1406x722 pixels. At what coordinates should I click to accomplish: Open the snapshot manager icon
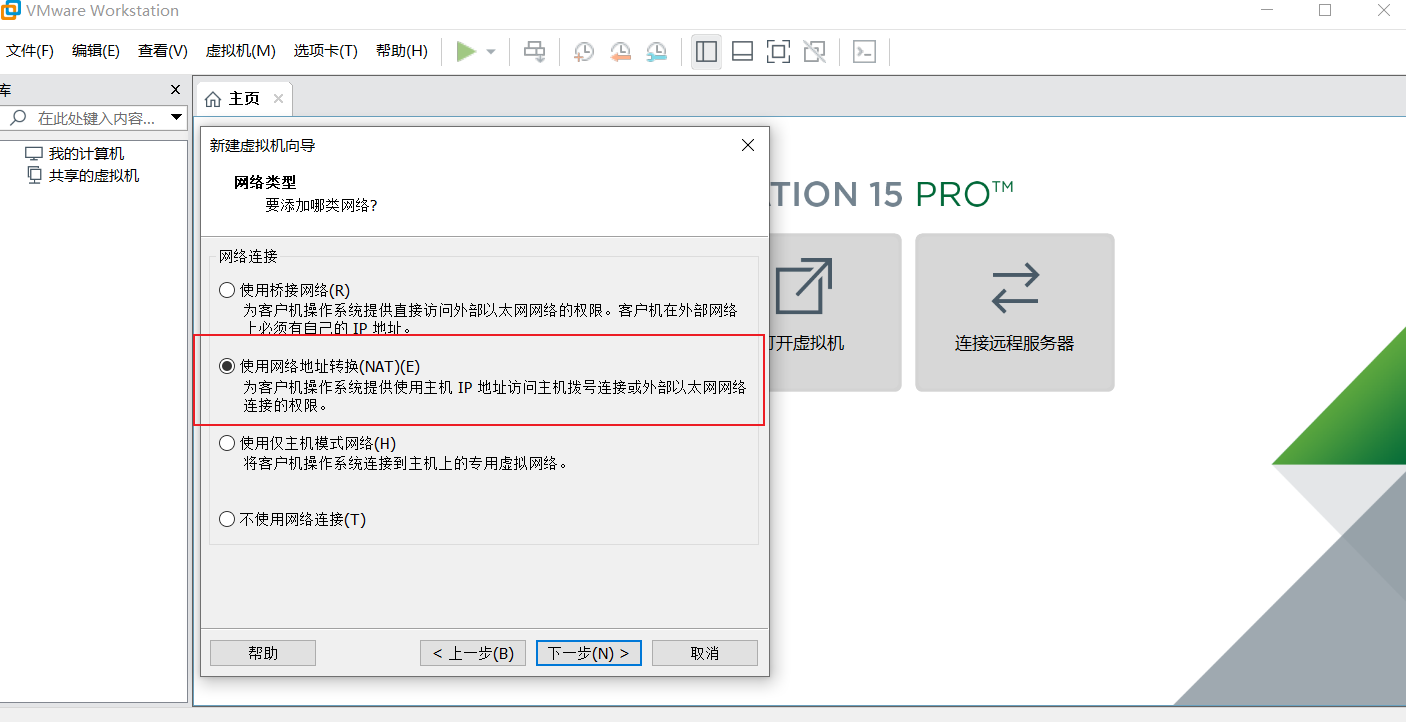pyautogui.click(x=656, y=52)
